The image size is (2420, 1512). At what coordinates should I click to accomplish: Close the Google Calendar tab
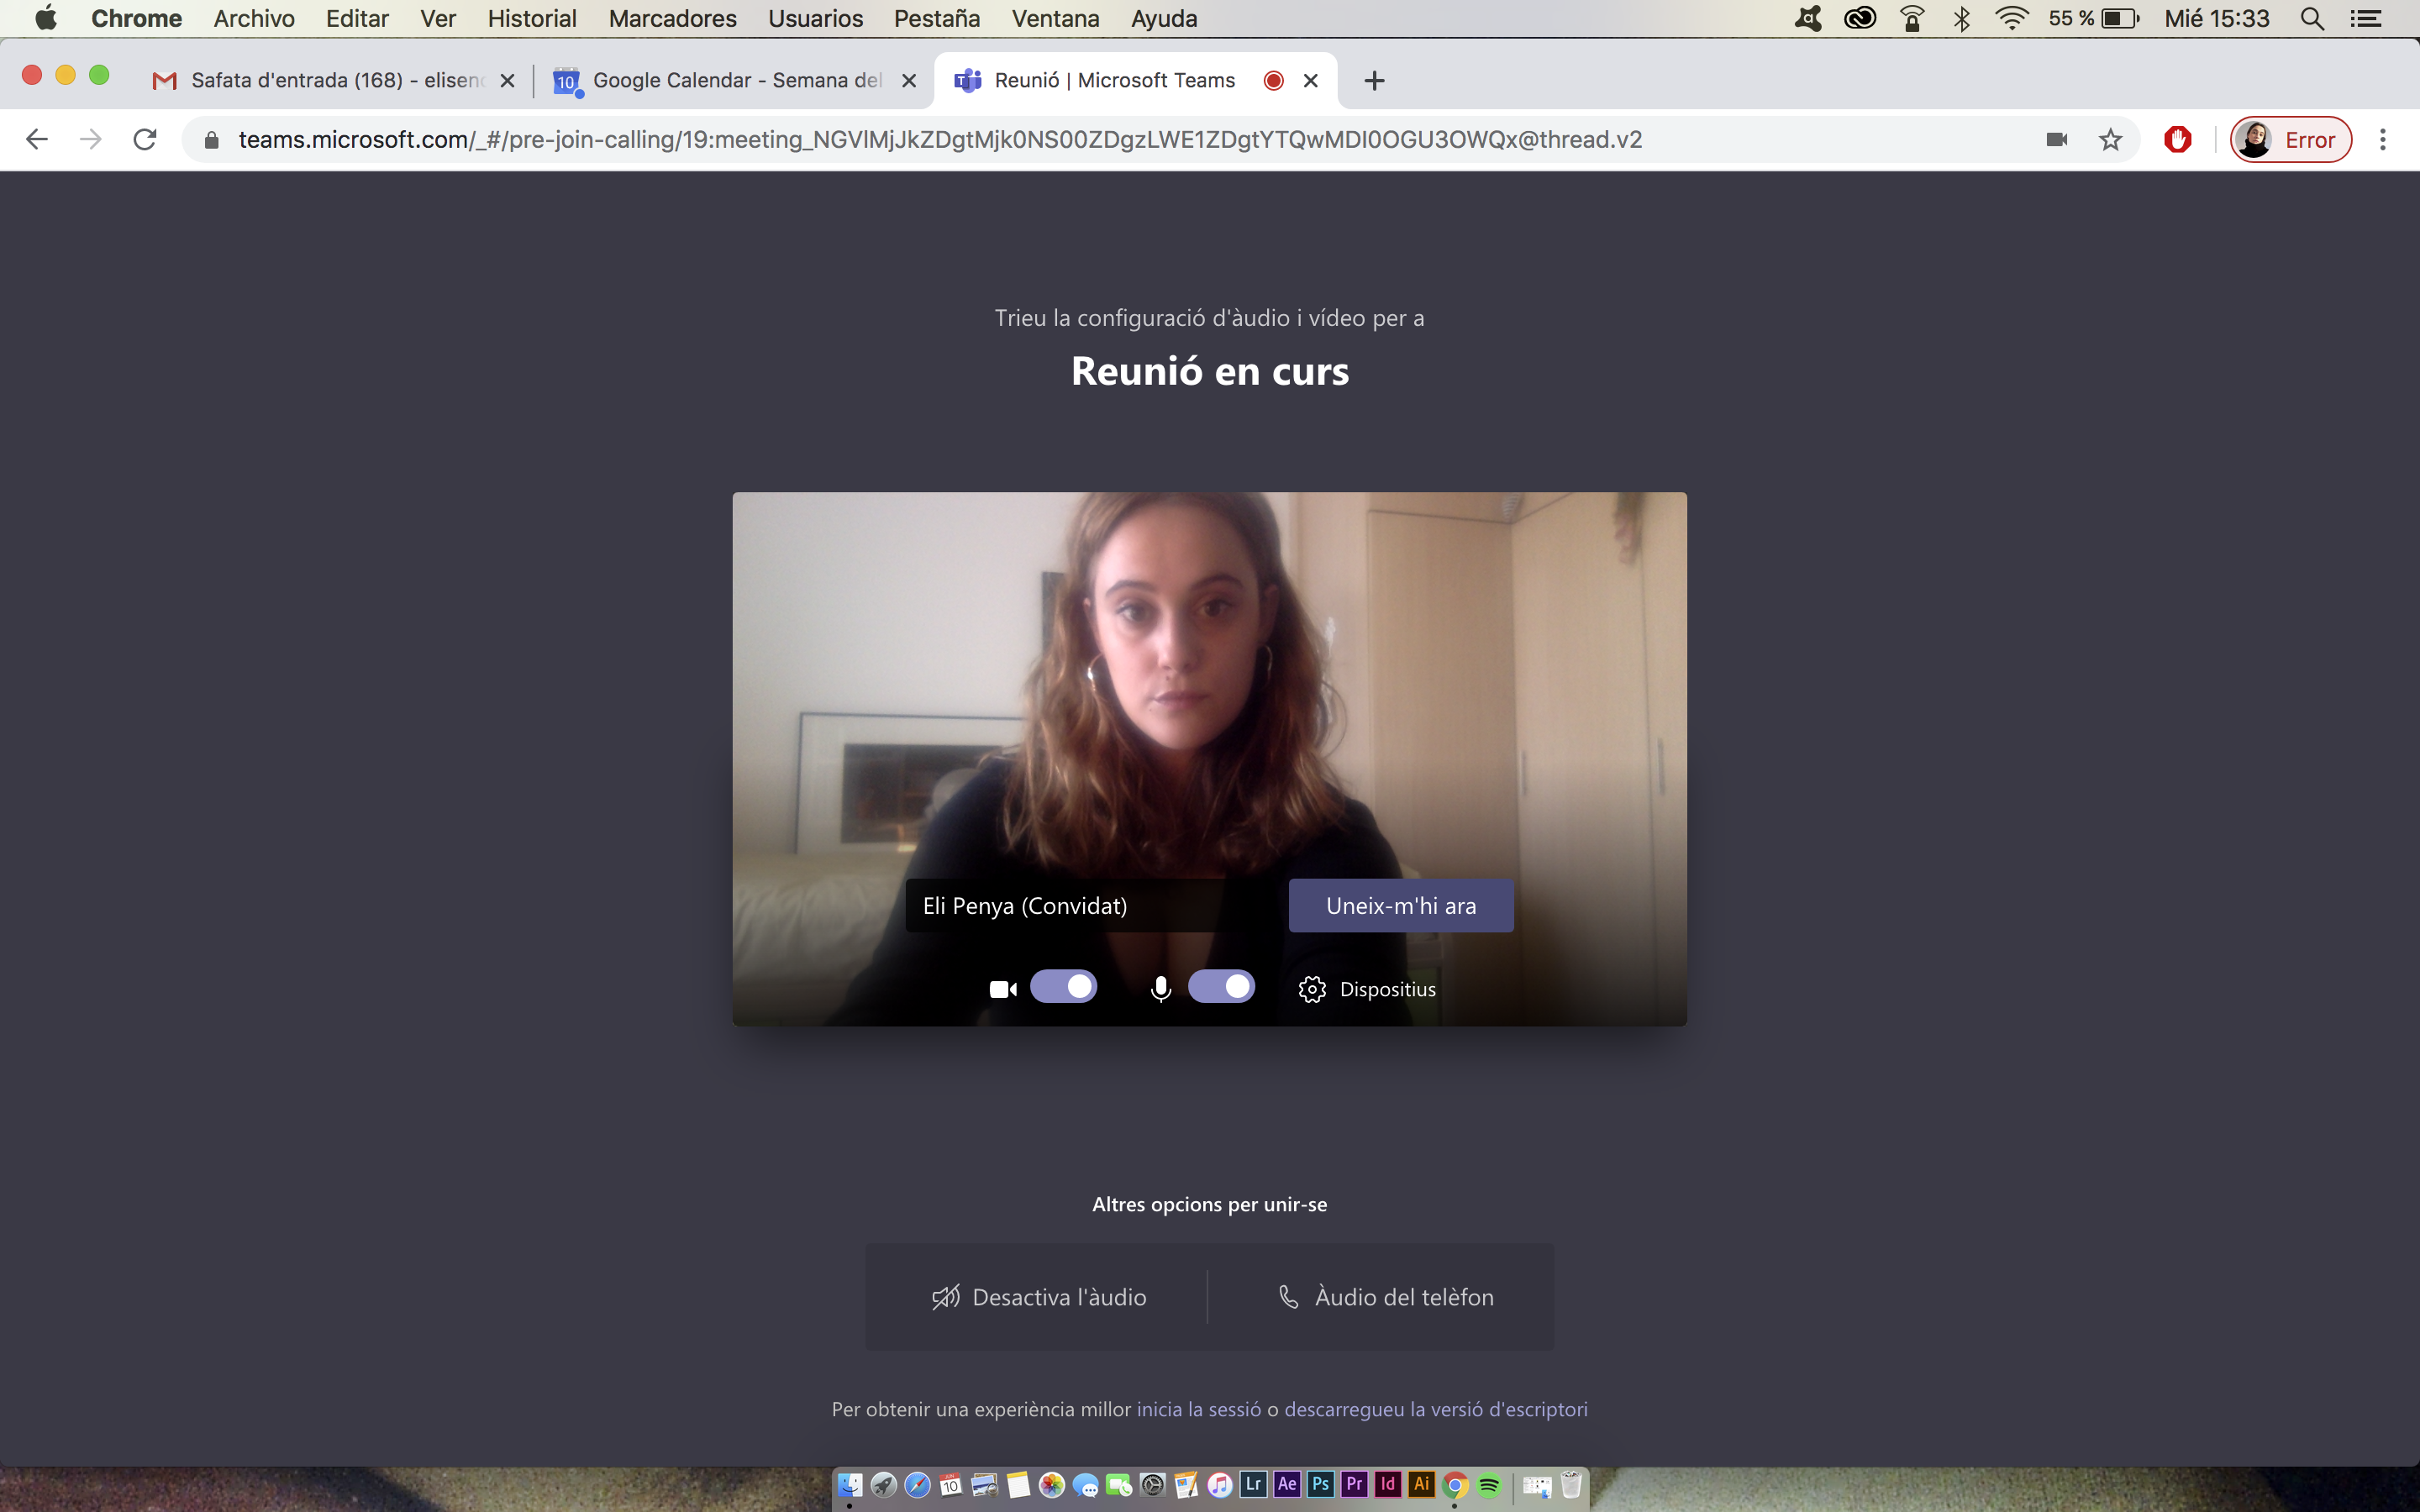[x=909, y=81]
